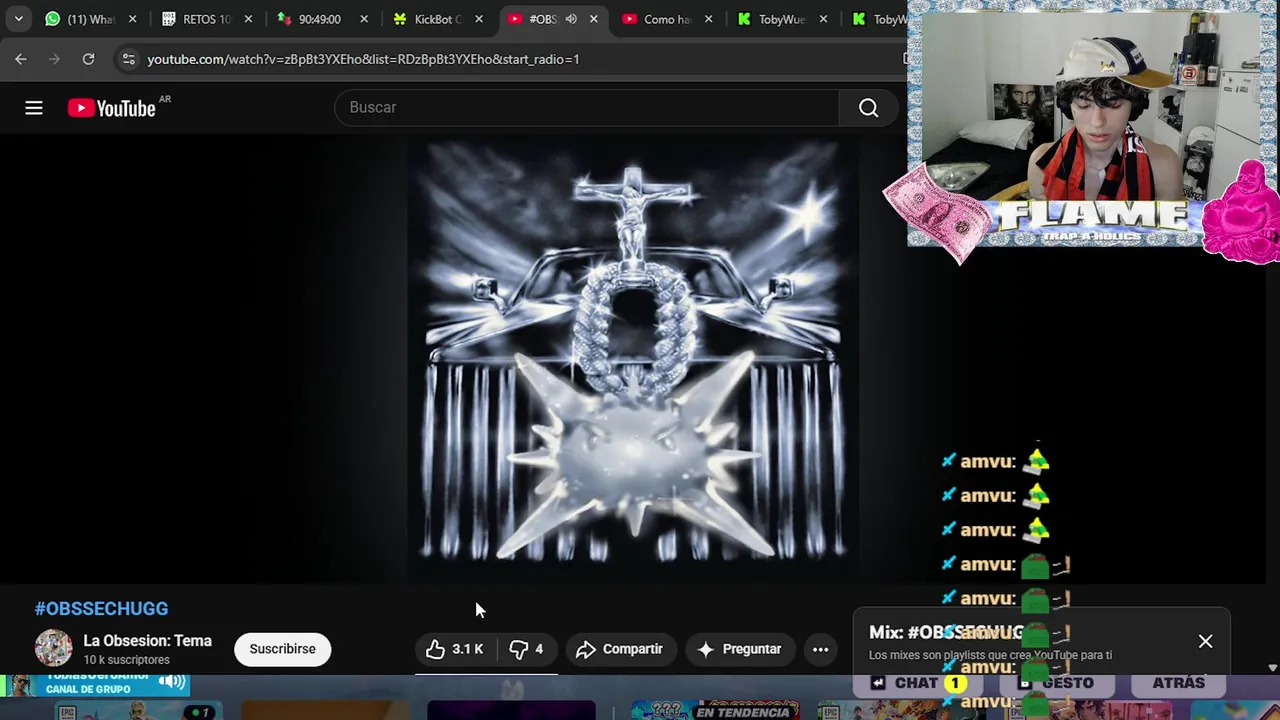The width and height of the screenshot is (1280, 720).
Task: Click the Compartir share button
Action: [x=620, y=649]
